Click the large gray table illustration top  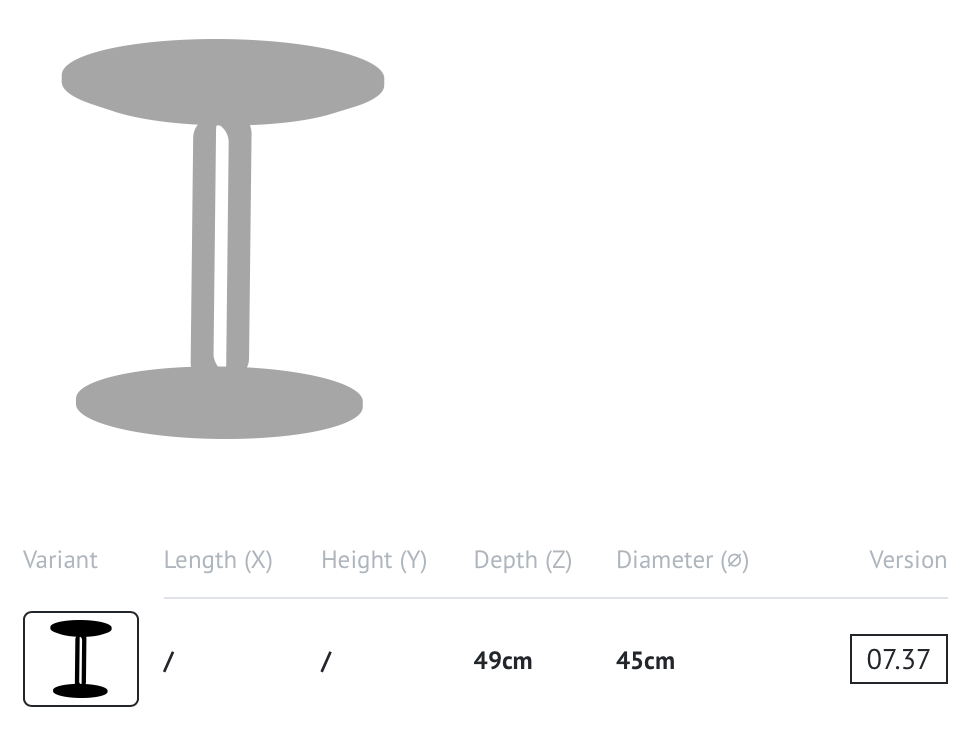(x=222, y=82)
